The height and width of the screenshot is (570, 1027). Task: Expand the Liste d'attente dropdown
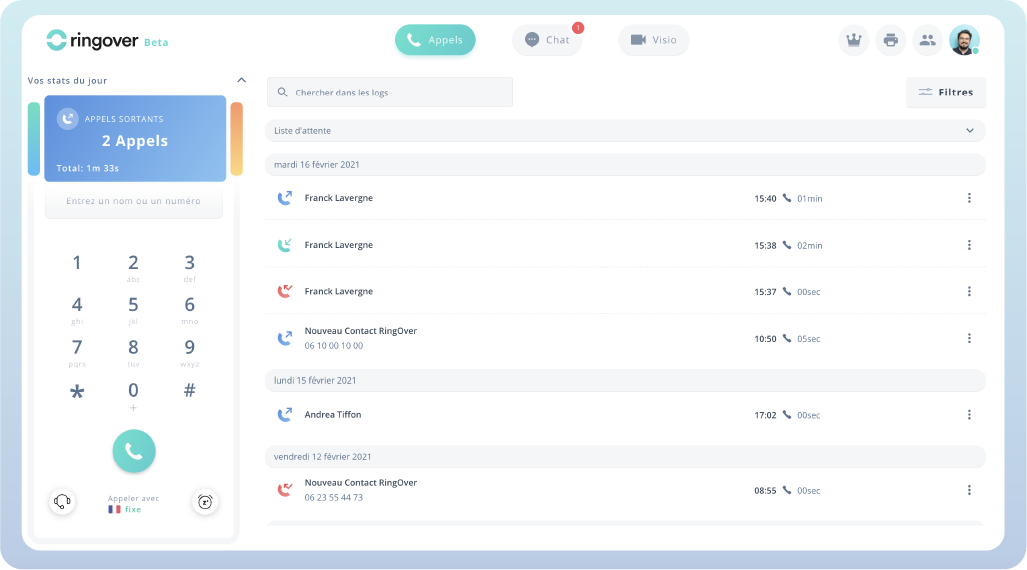tap(625, 130)
